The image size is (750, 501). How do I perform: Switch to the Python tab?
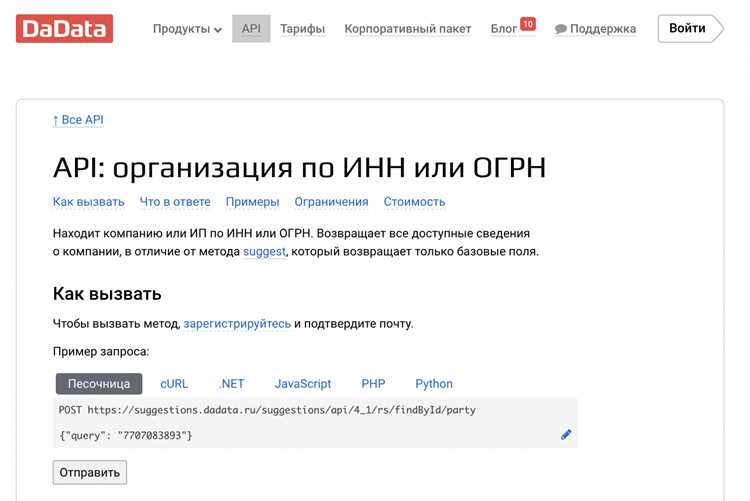[434, 384]
